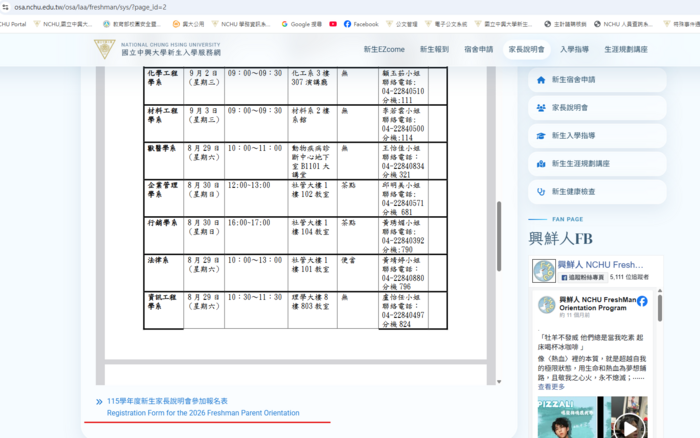The height and width of the screenshot is (438, 700).
Task: Click the embedded document scroll-down arrow
Action: [499, 382]
